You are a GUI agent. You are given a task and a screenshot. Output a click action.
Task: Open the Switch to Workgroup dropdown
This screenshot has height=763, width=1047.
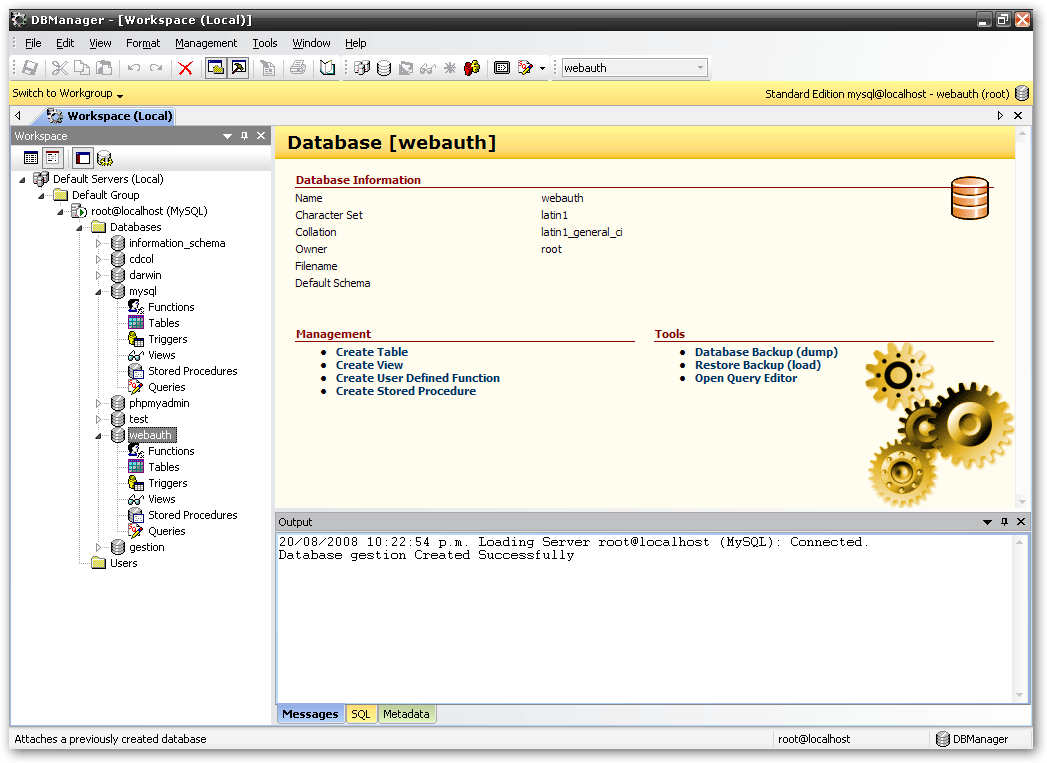pyautogui.click(x=67, y=93)
